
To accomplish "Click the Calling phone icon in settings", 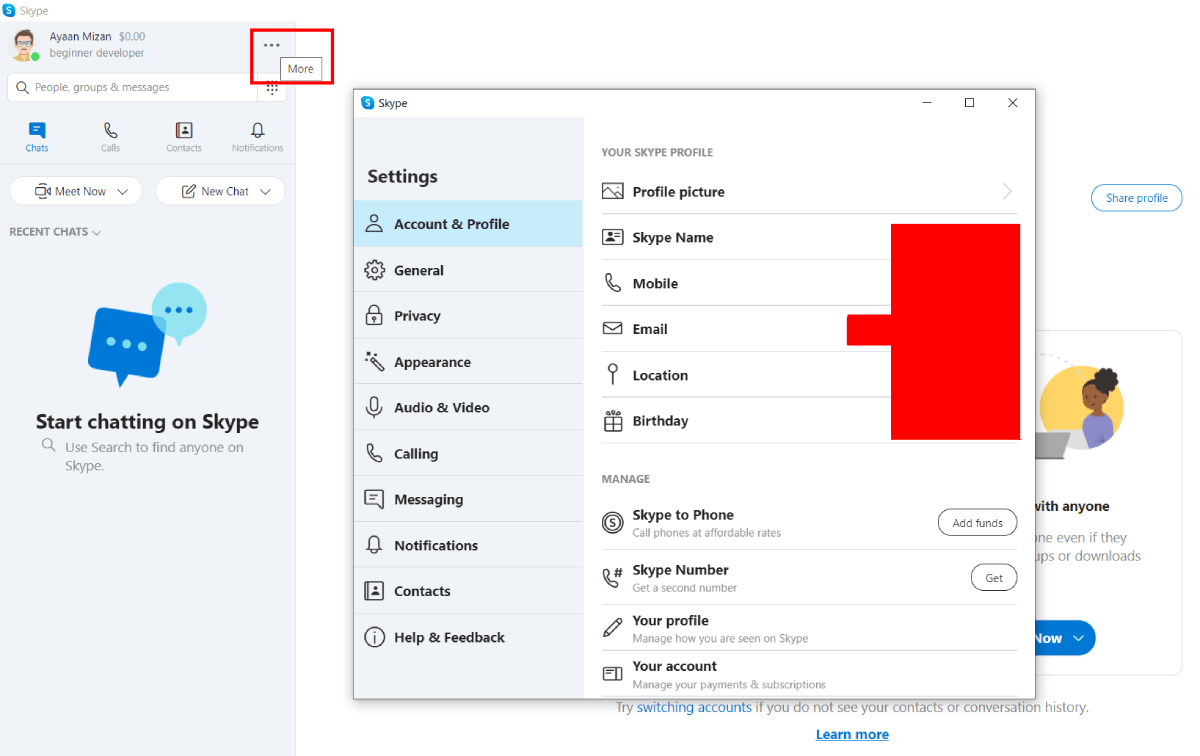I will 374,453.
